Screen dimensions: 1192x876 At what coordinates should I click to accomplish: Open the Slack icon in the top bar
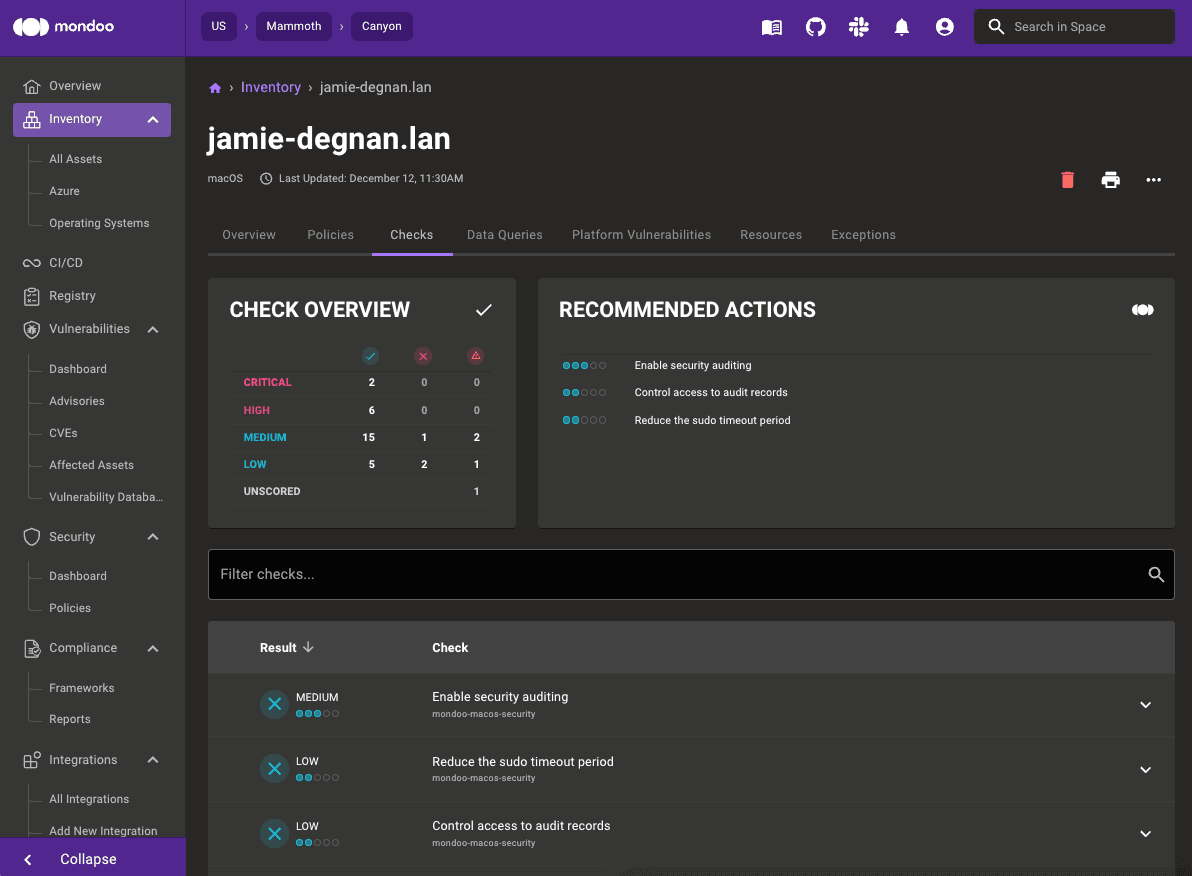pyautogui.click(x=858, y=27)
